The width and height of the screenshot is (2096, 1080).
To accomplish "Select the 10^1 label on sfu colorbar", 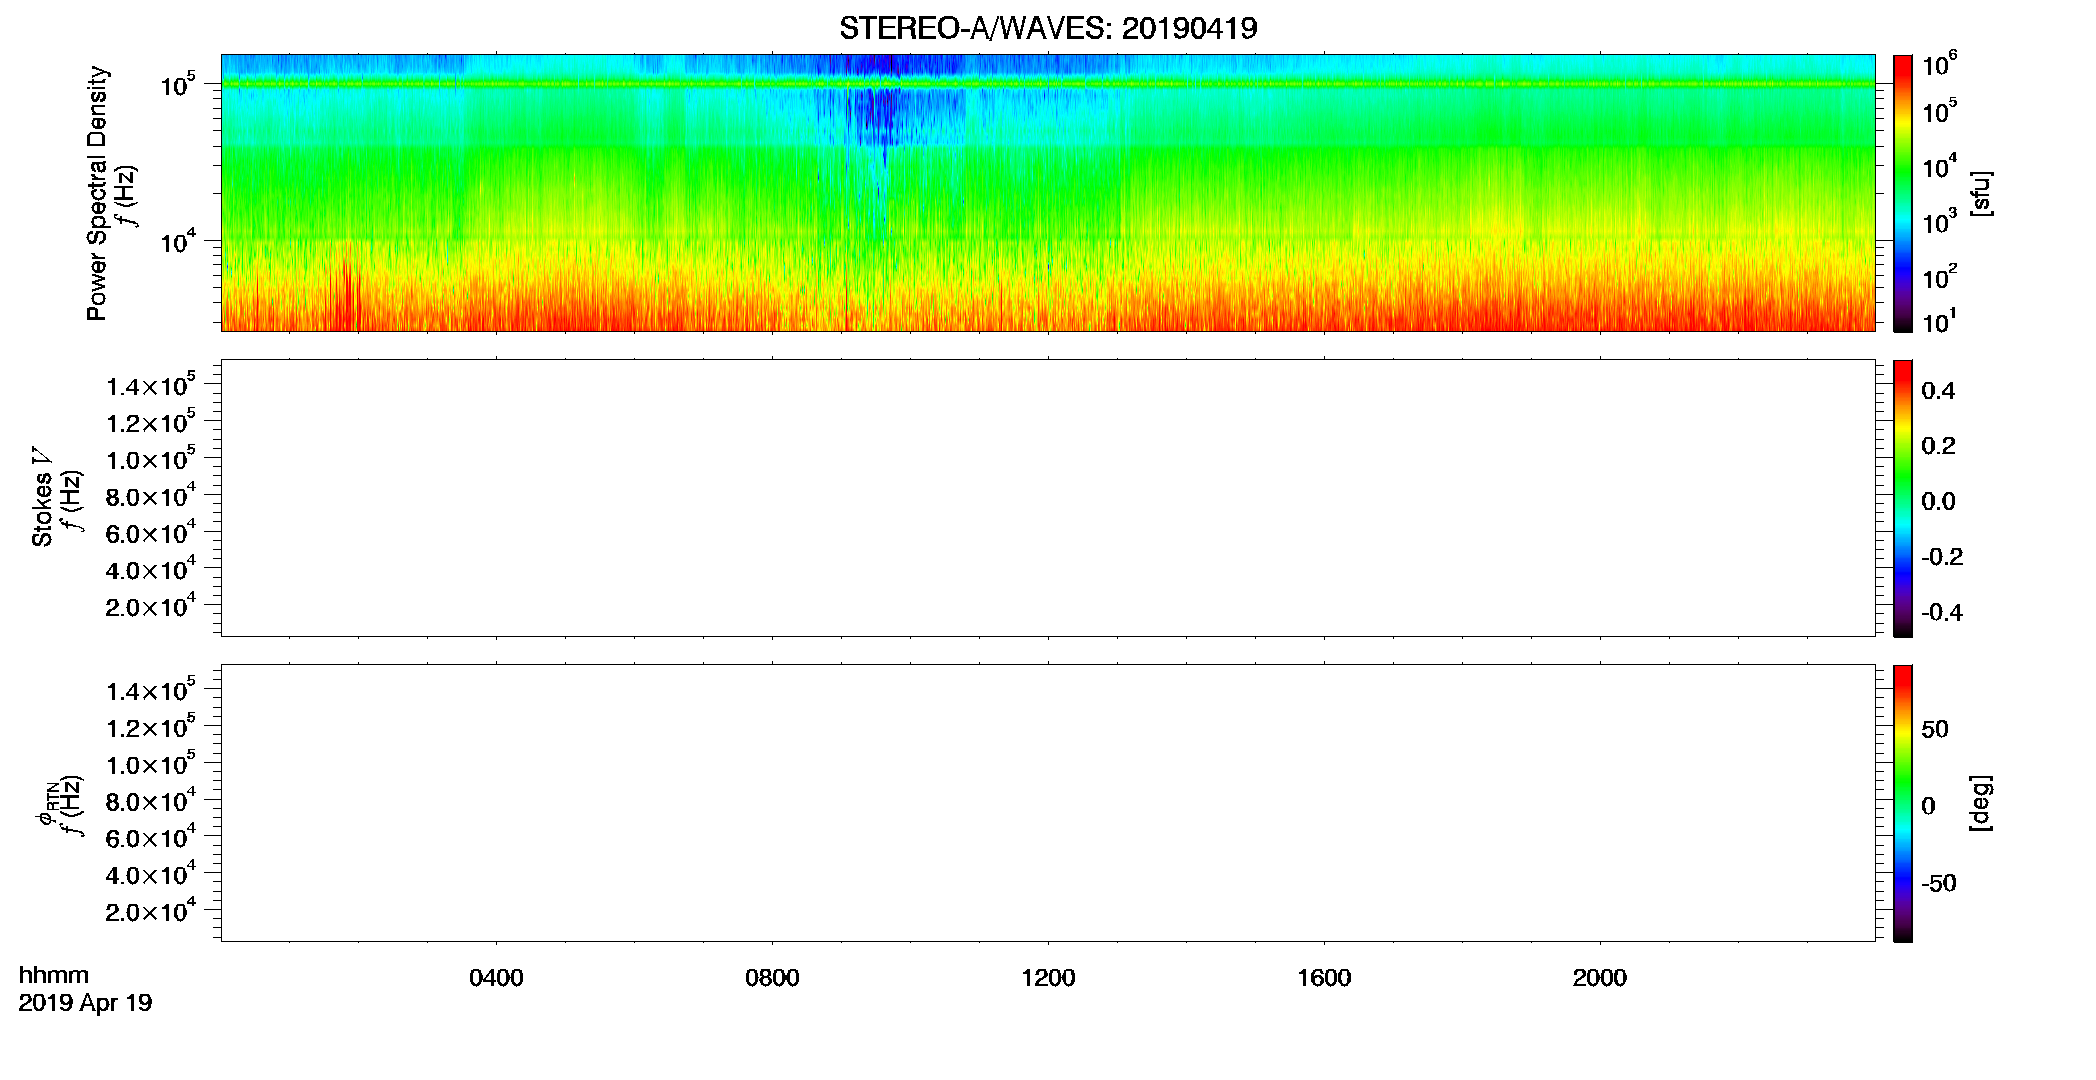I will [x=1939, y=321].
